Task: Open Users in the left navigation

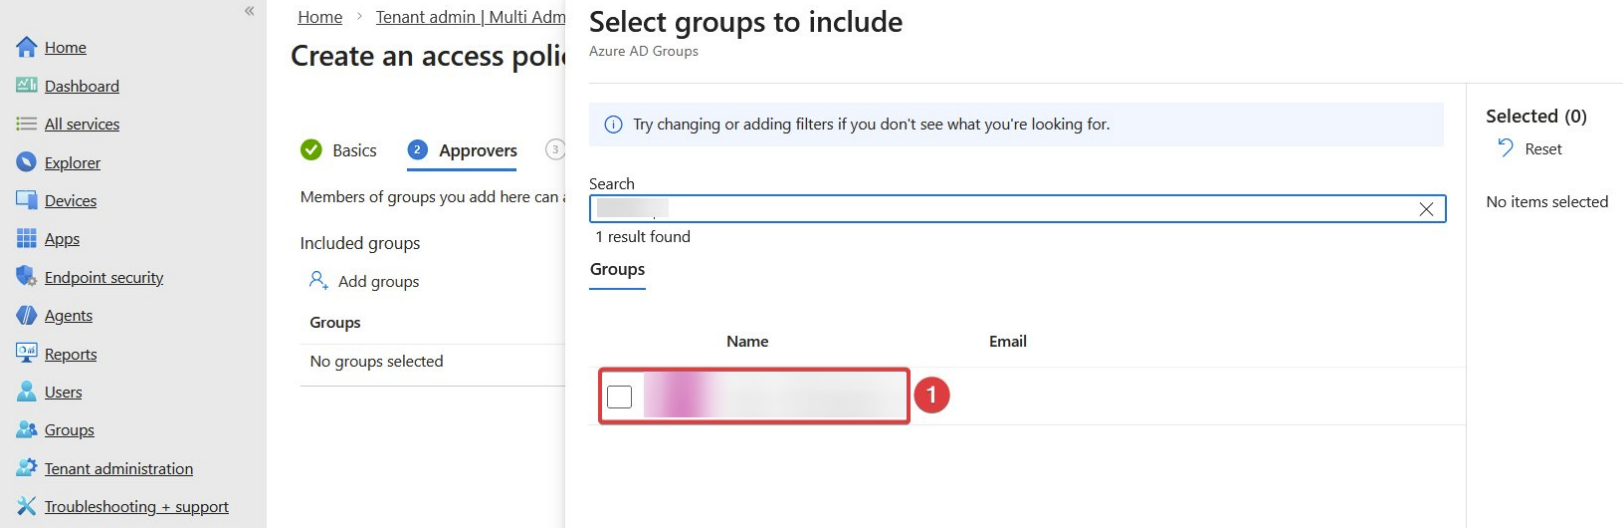Action: tap(63, 392)
